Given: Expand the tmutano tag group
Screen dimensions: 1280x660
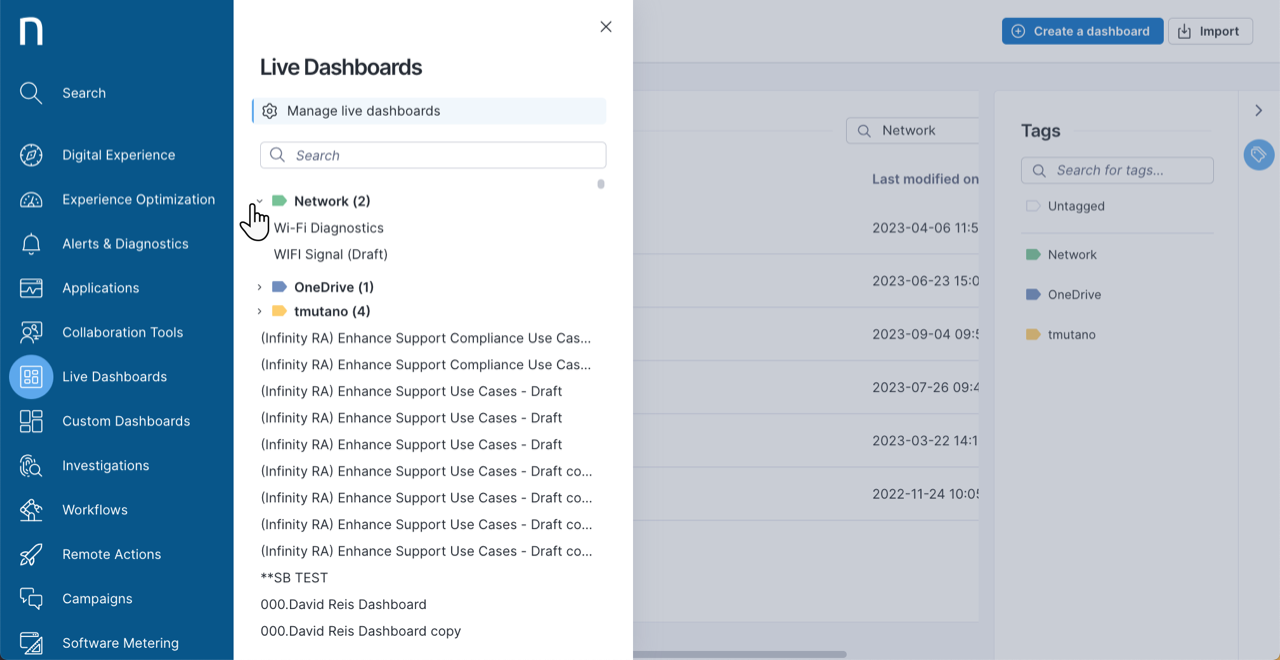Looking at the screenshot, I should 260,311.
